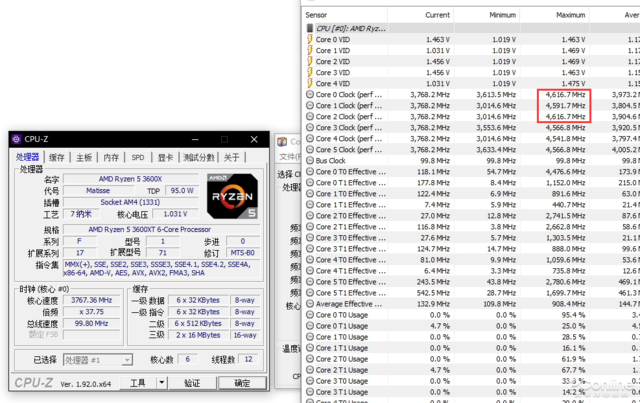Click the Core 2 Clock sensor icon
This screenshot has height=403, width=640.
coord(310,116)
